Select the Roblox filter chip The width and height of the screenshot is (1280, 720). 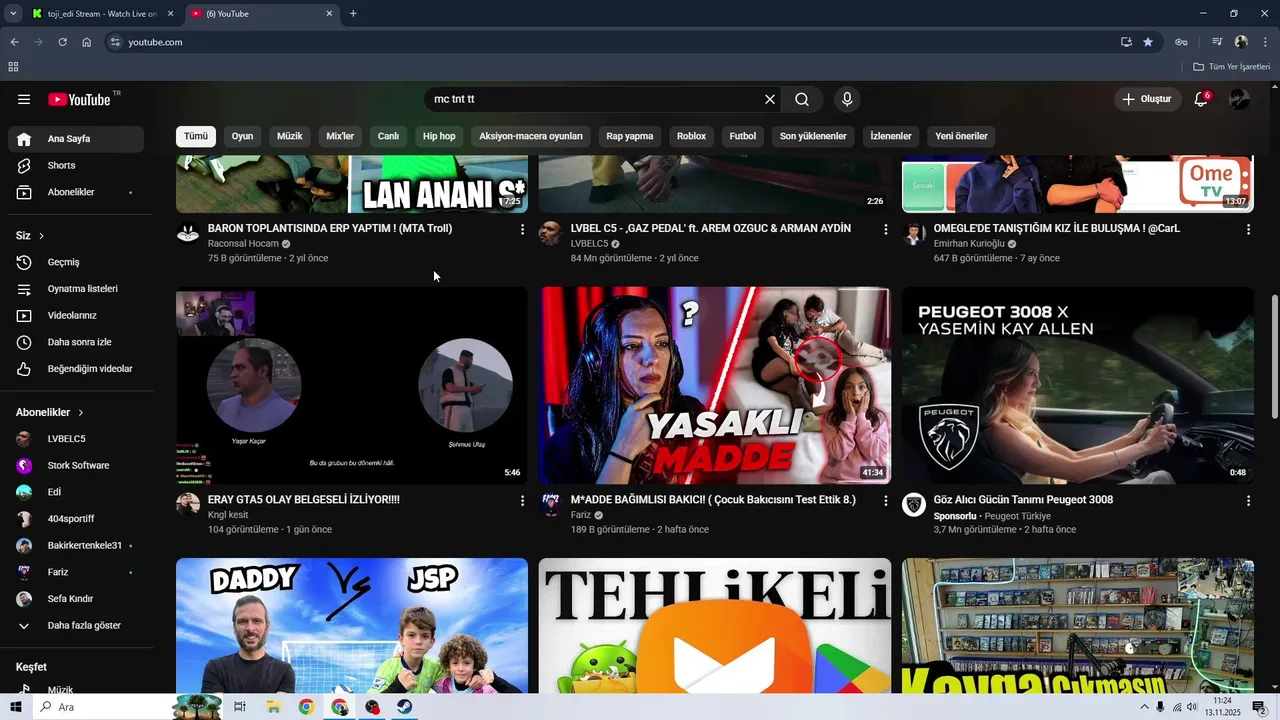[691, 136]
